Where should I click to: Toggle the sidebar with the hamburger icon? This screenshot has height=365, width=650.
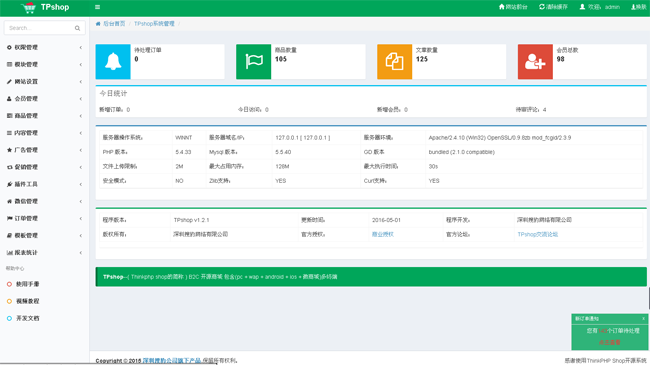(x=97, y=7)
